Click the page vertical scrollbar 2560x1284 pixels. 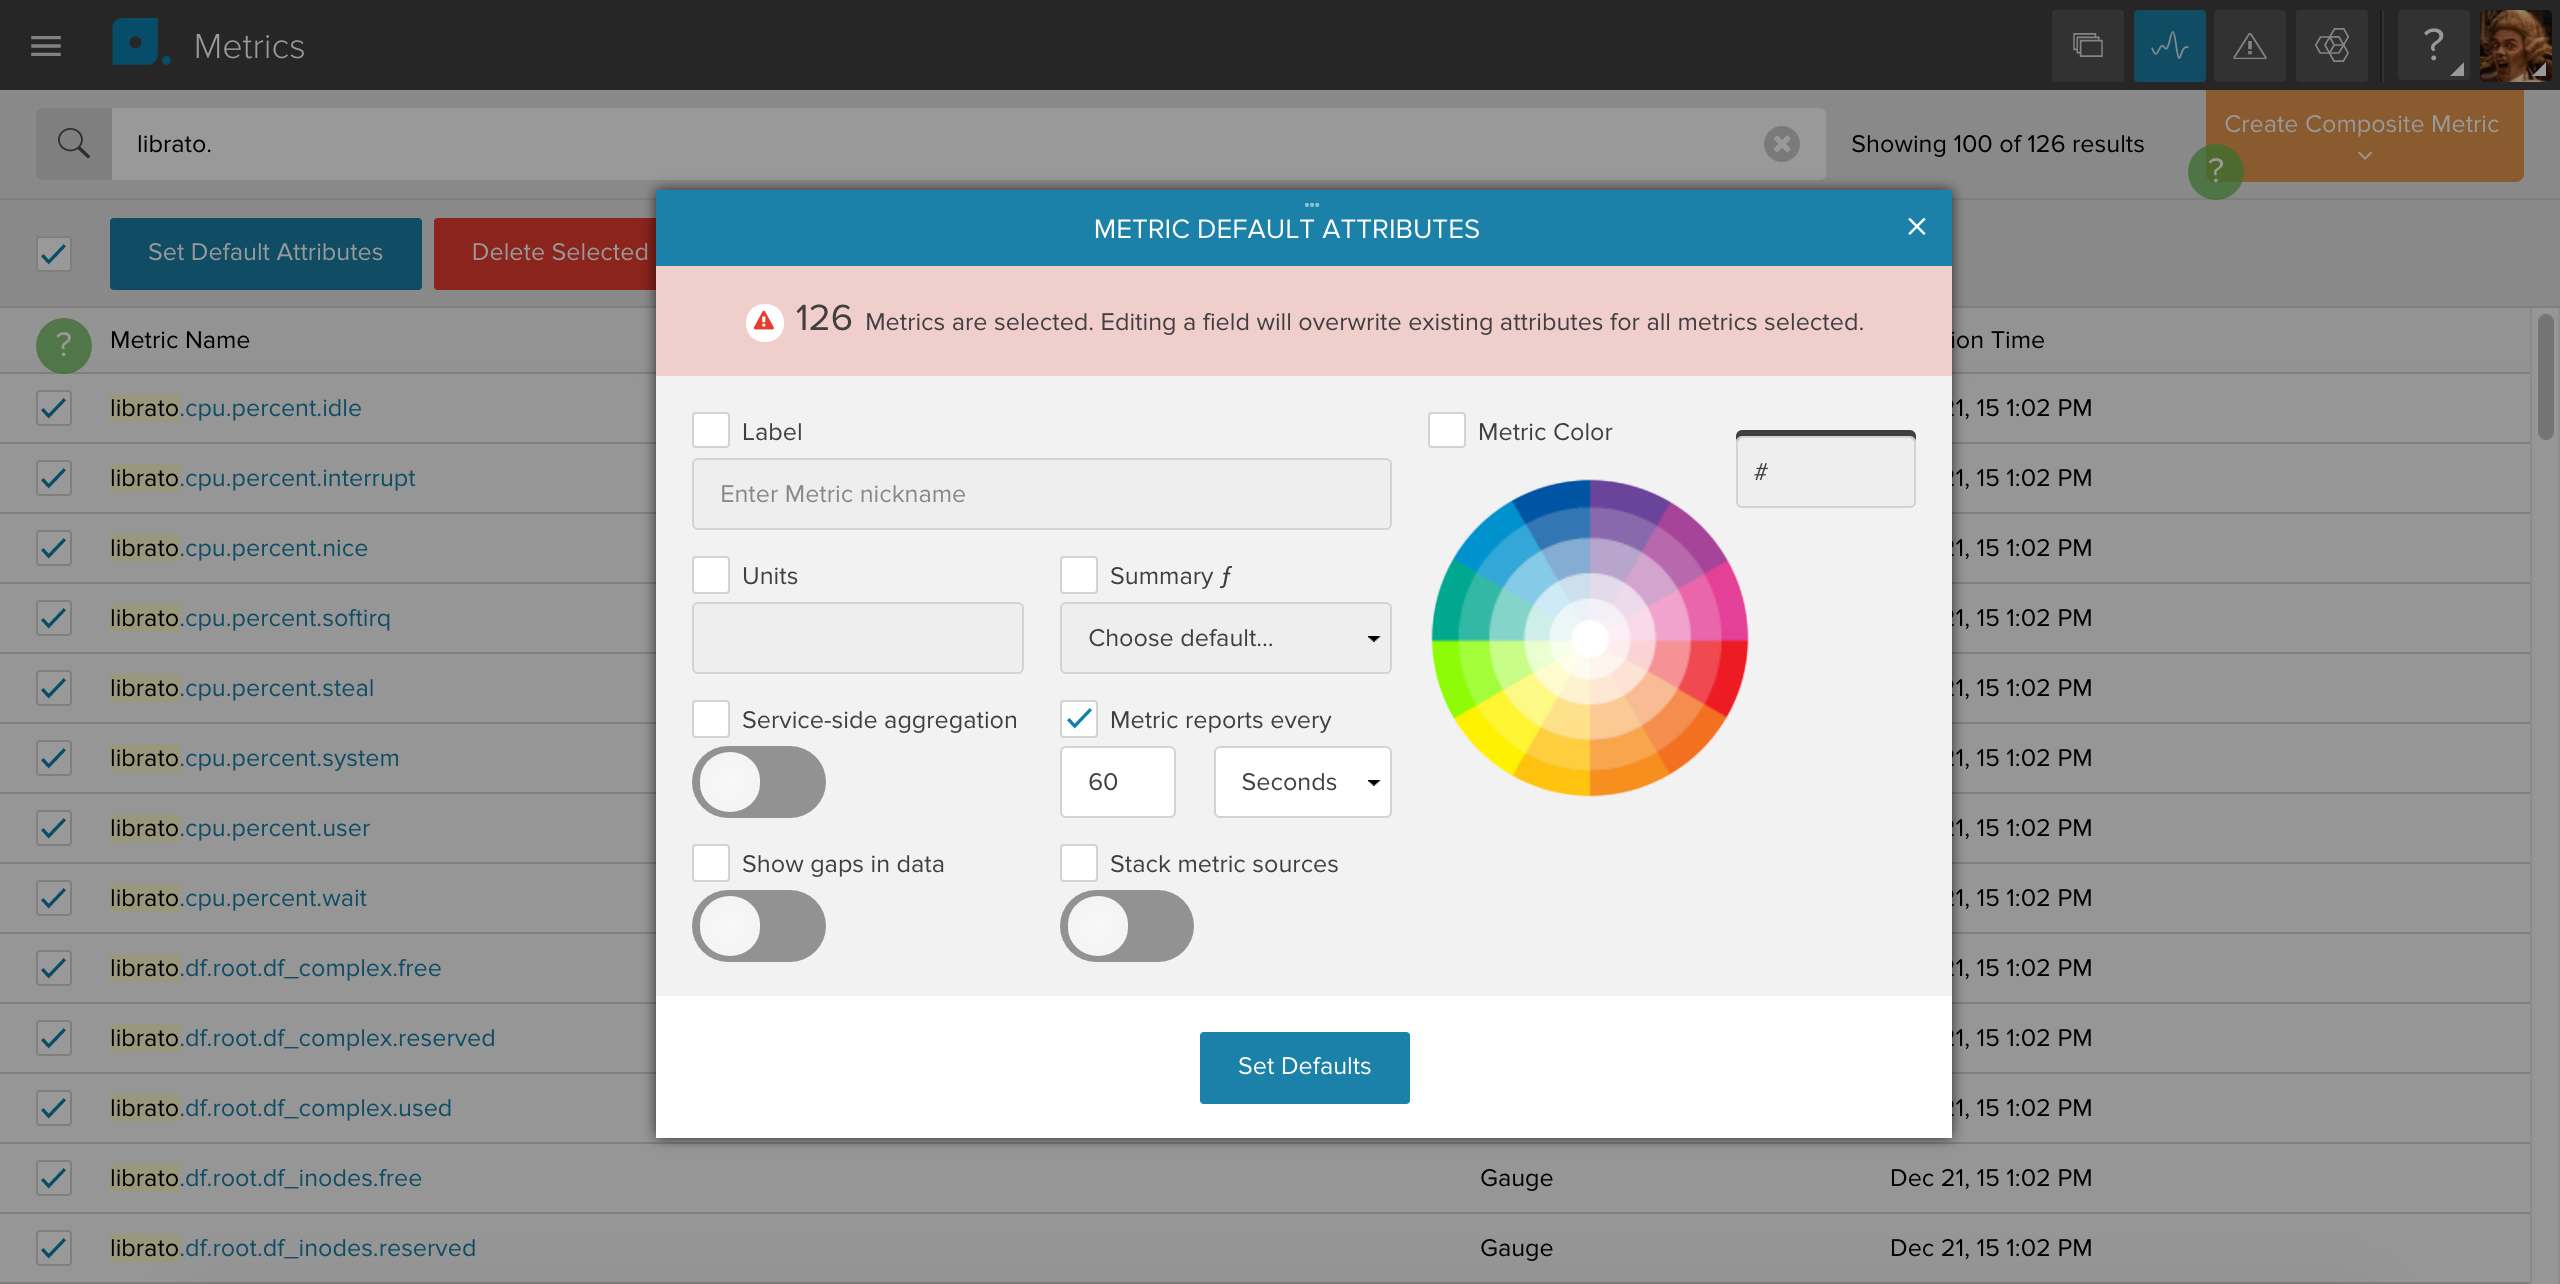(x=2545, y=378)
